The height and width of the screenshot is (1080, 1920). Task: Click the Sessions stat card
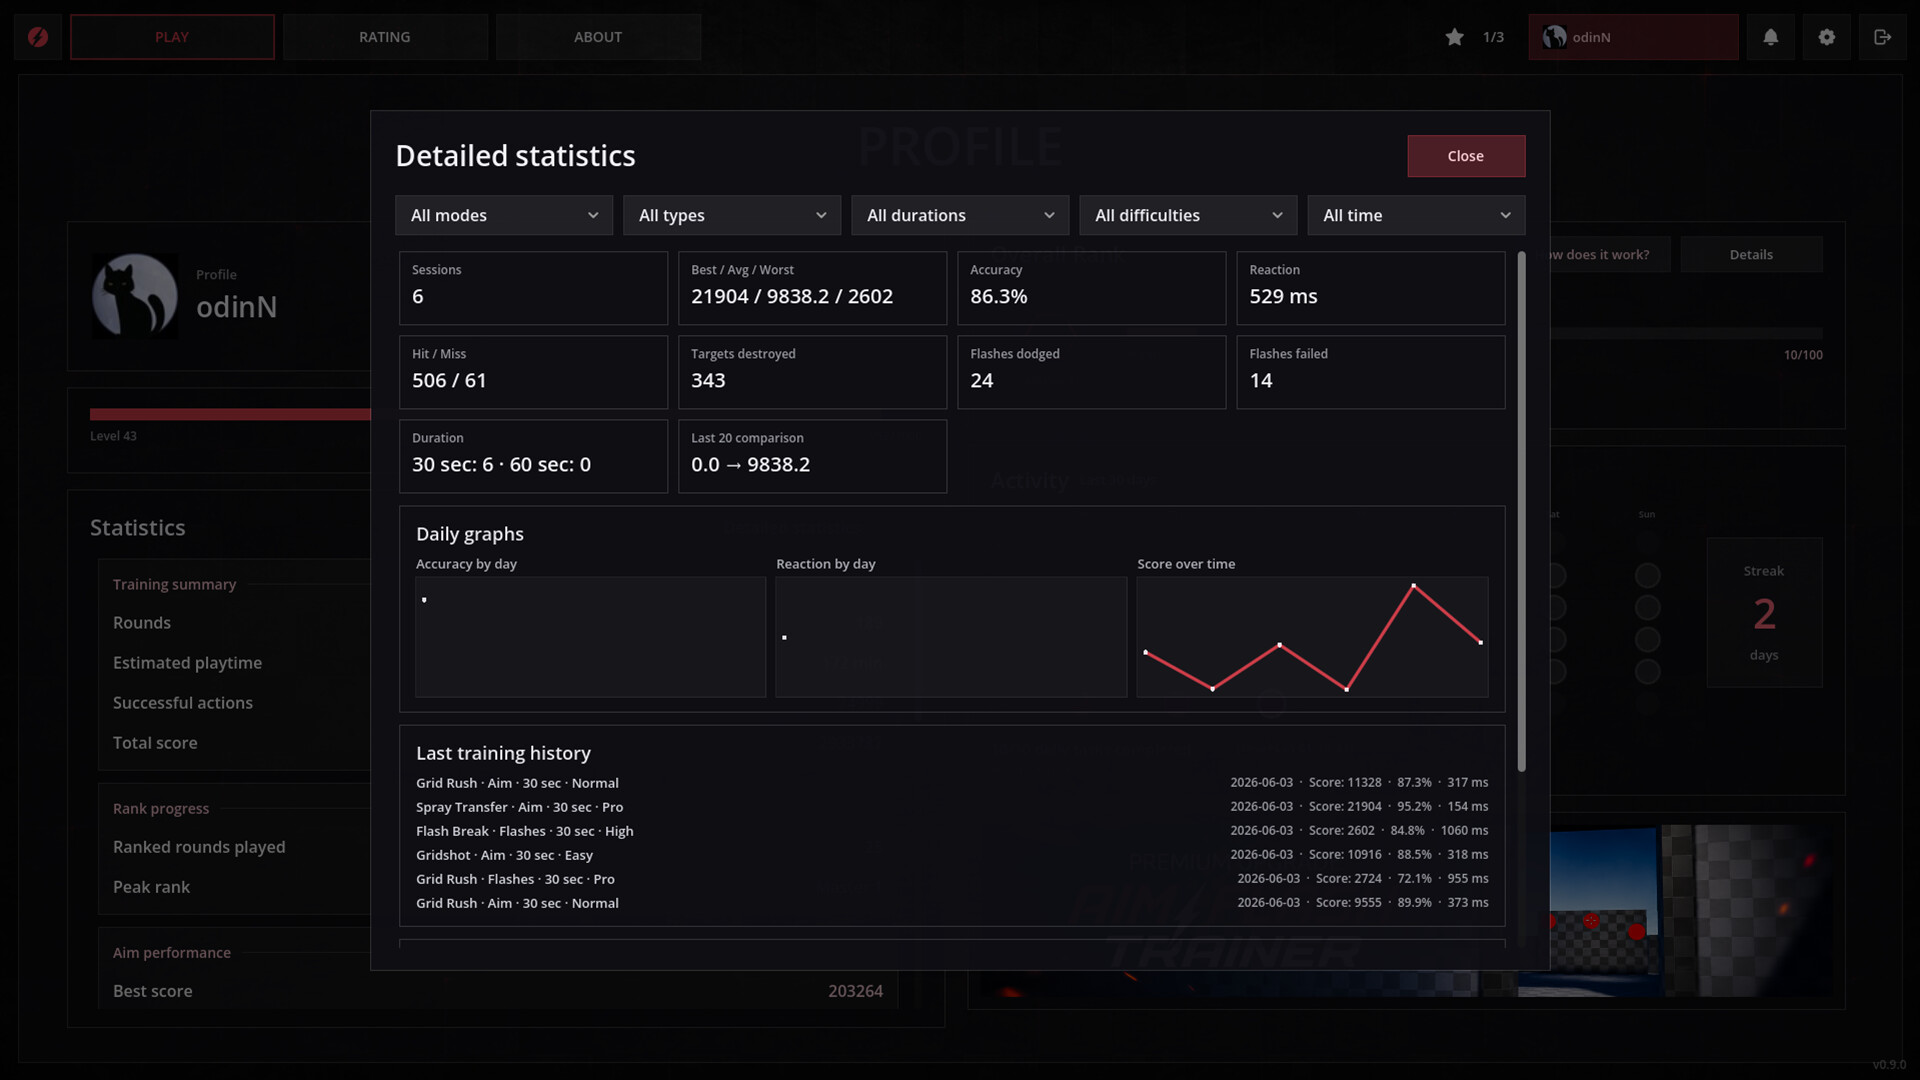click(533, 288)
